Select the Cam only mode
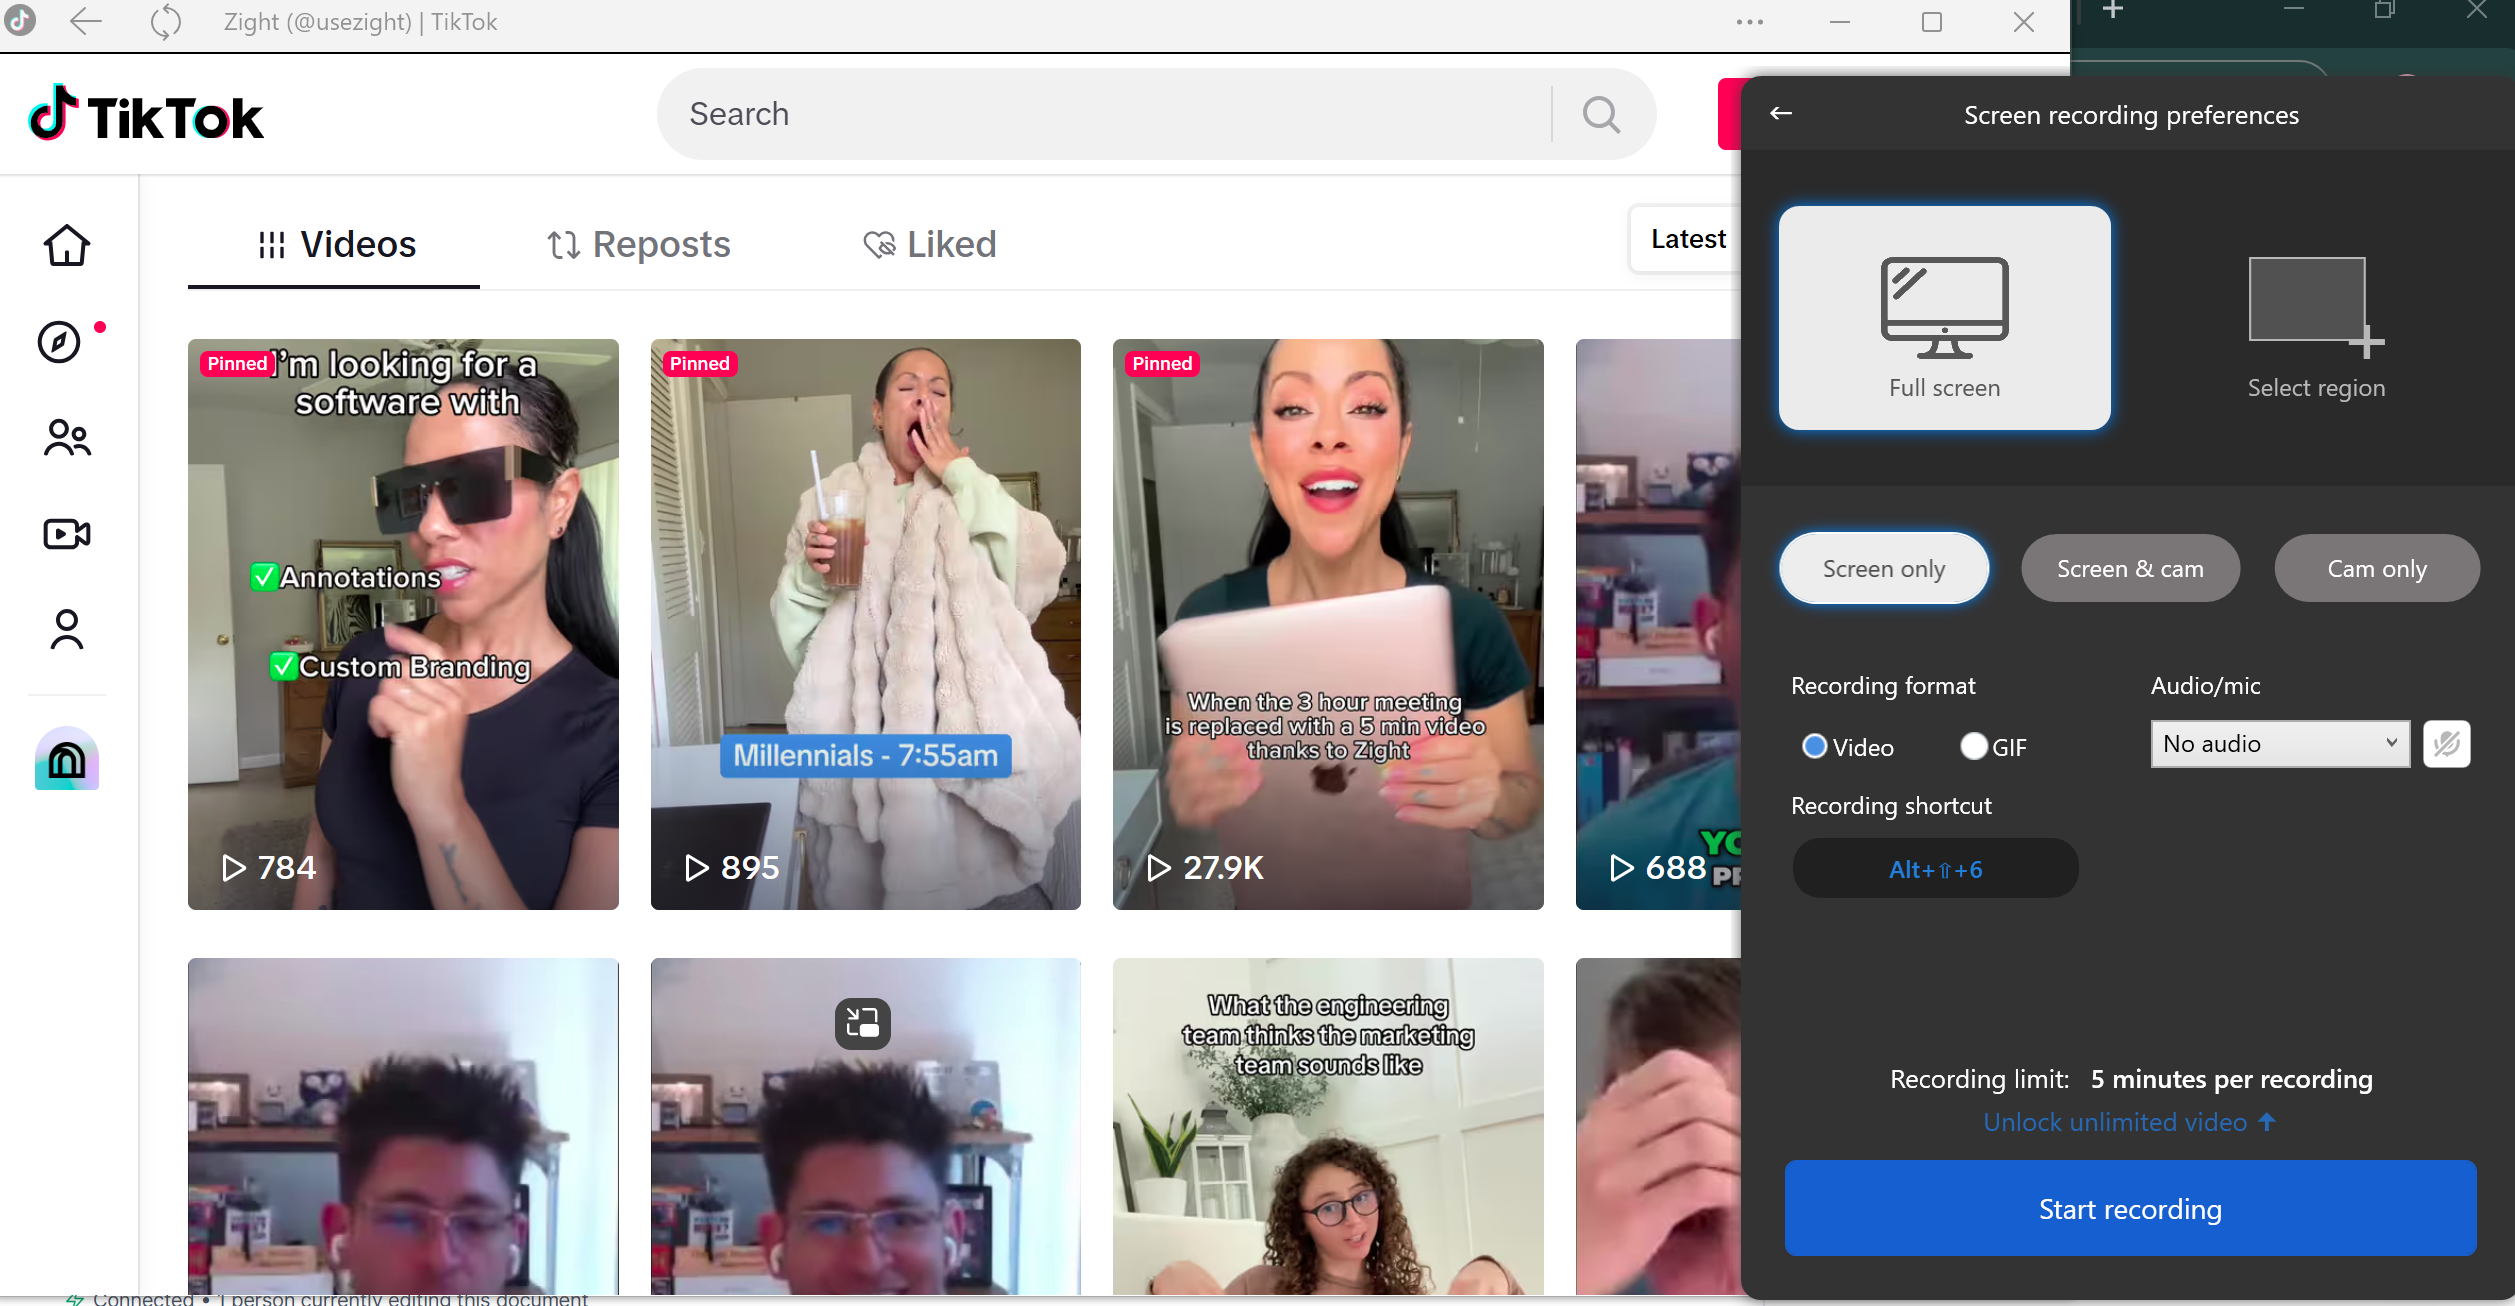Image resolution: width=2515 pixels, height=1306 pixels. (2376, 568)
